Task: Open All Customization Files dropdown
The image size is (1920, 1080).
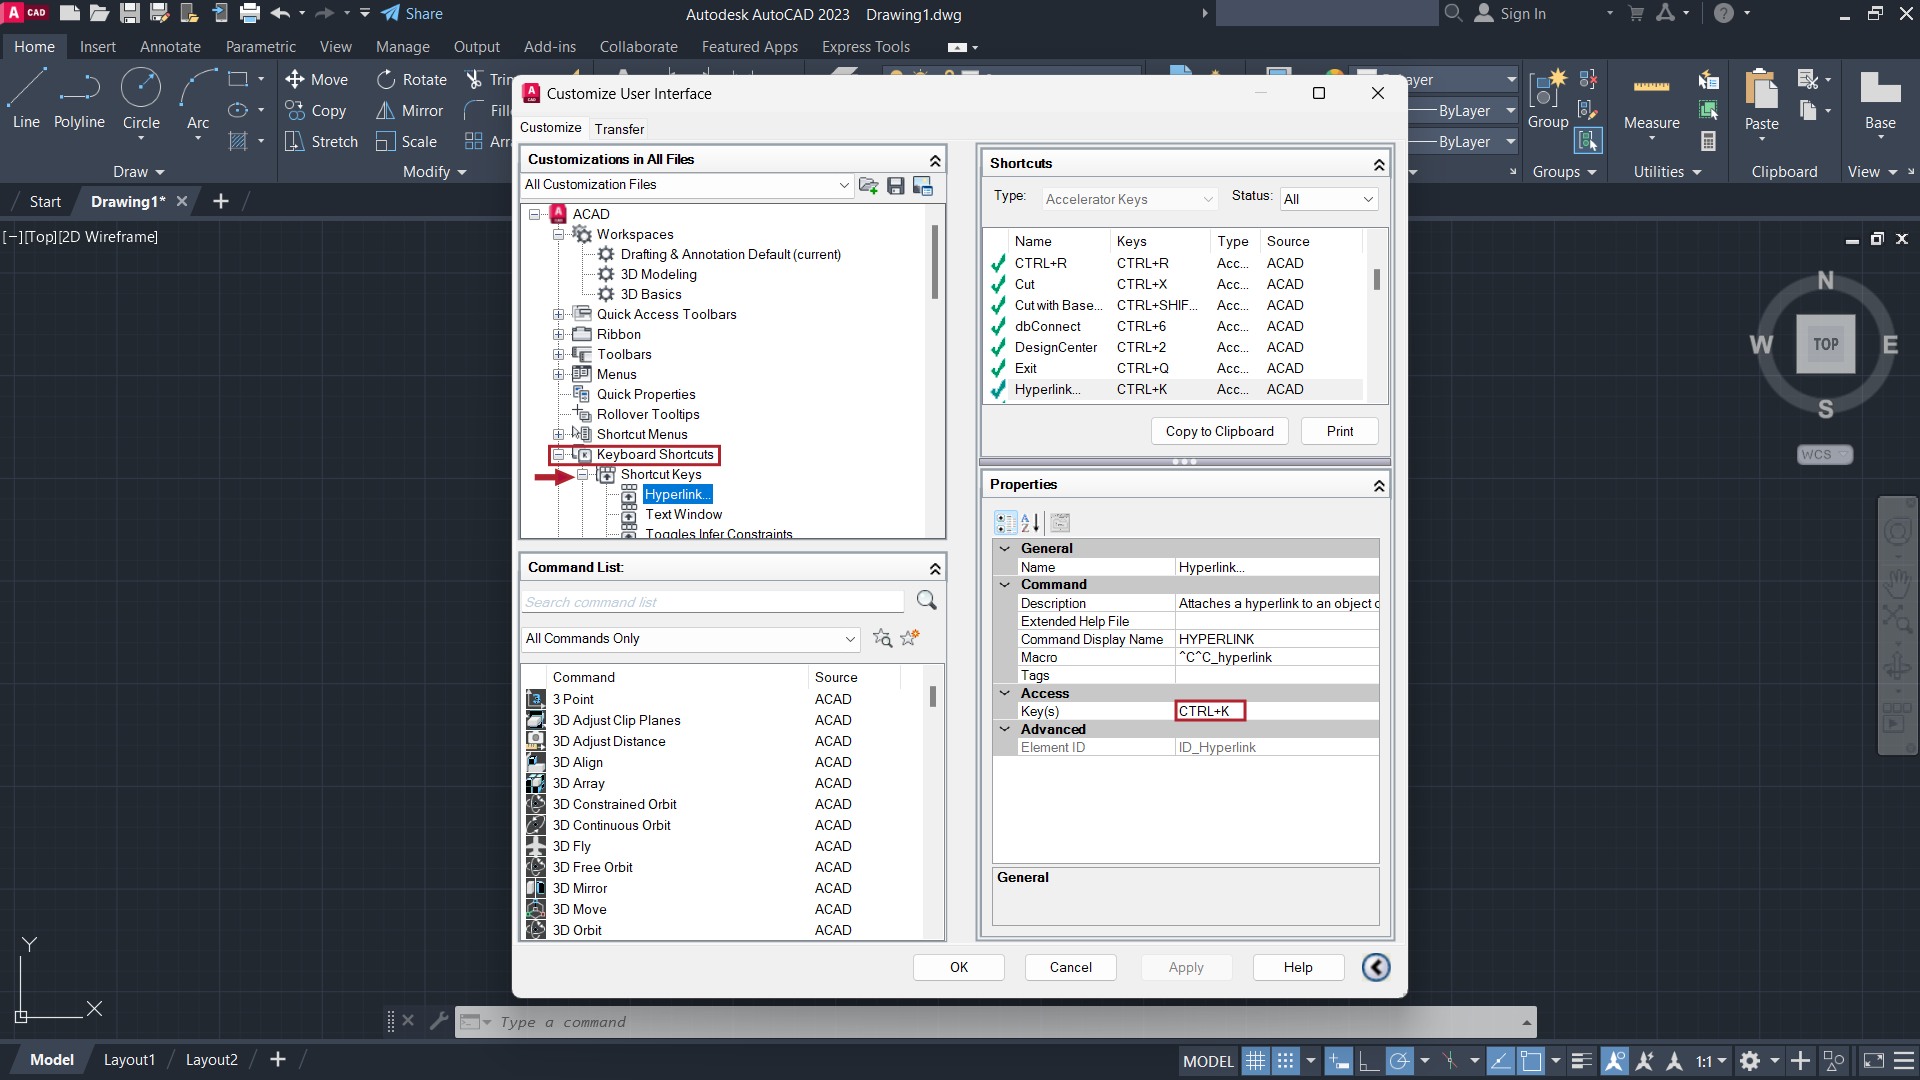Action: (x=688, y=185)
